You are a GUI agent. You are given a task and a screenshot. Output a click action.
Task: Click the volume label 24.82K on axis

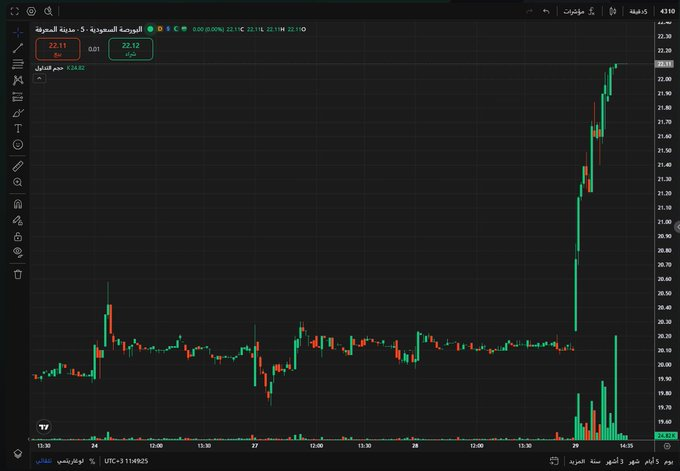(666, 435)
